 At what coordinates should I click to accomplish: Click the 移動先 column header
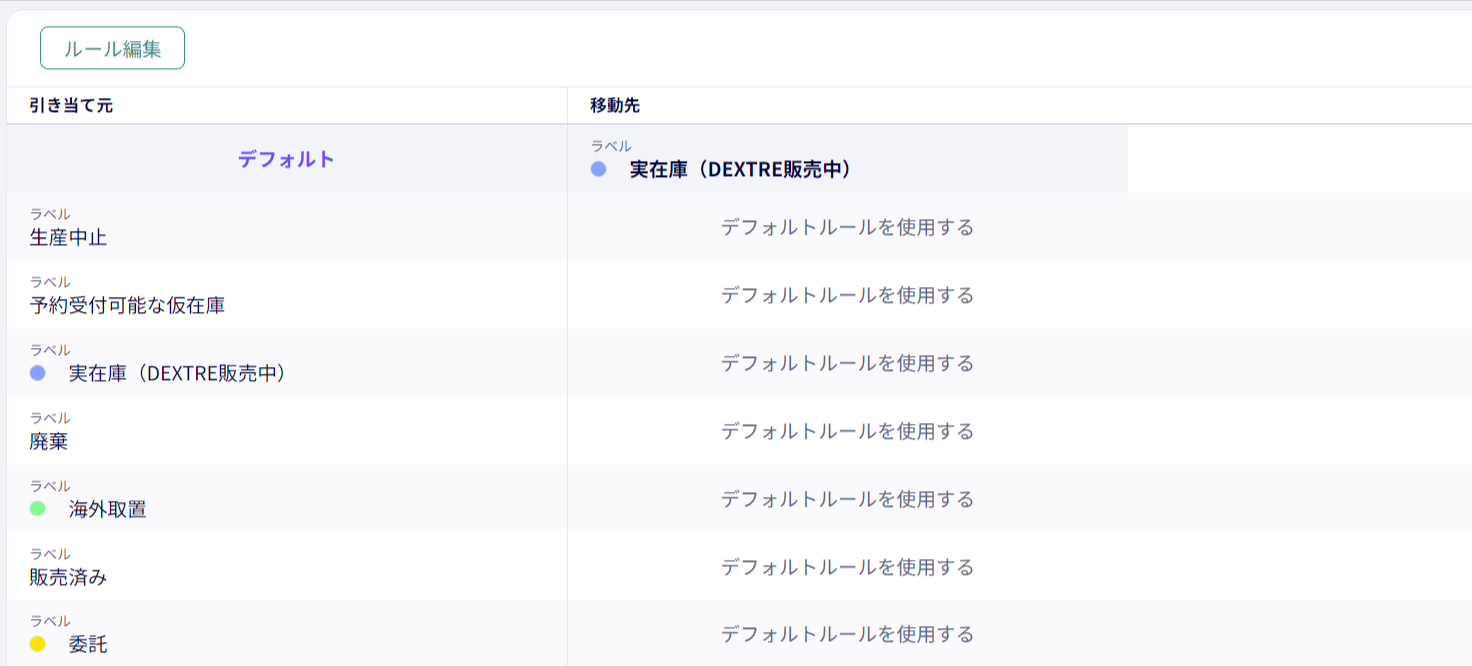click(x=614, y=106)
